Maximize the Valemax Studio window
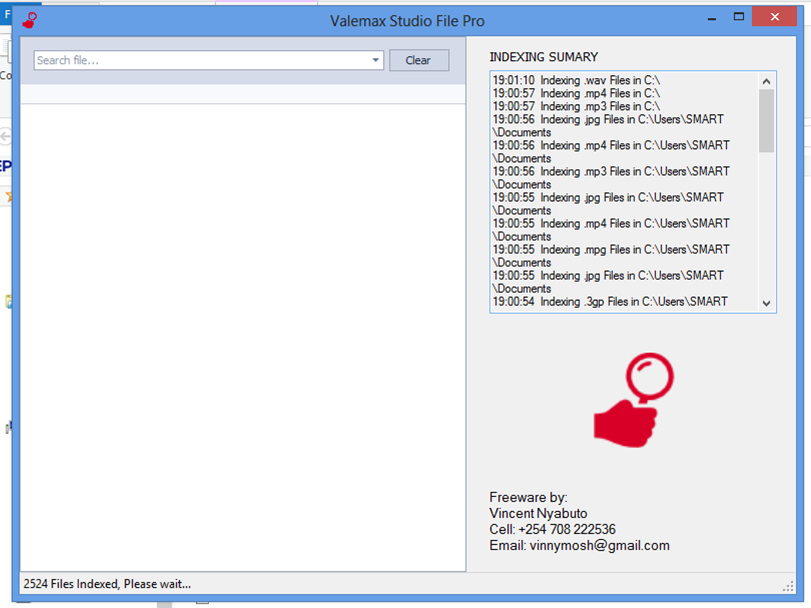The height and width of the screenshot is (608, 811). (x=739, y=17)
